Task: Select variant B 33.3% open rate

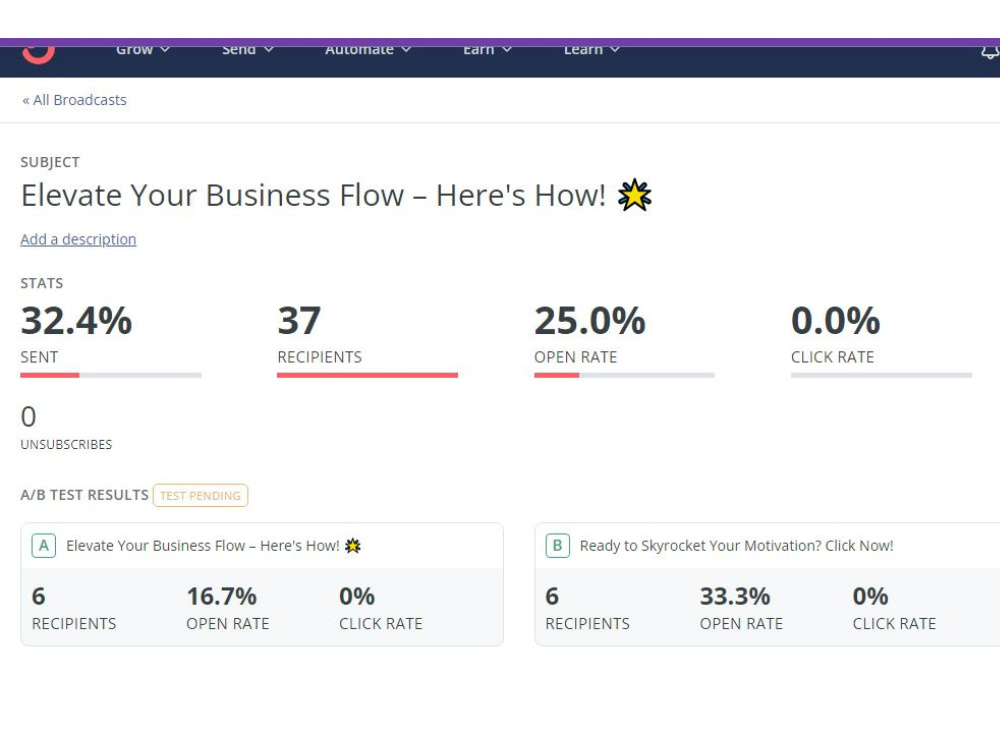Action: (735, 597)
